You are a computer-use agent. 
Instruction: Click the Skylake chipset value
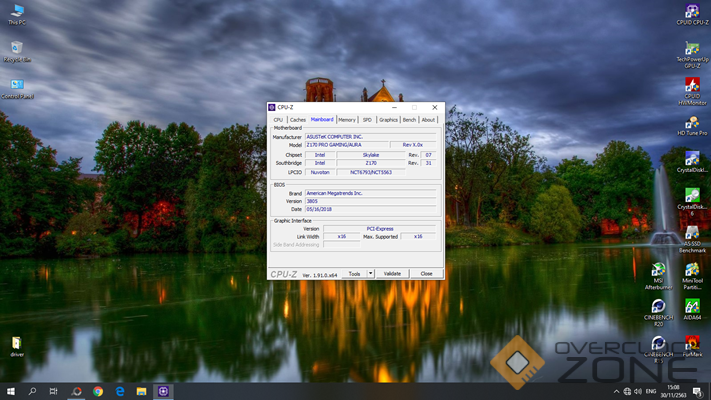click(x=370, y=155)
